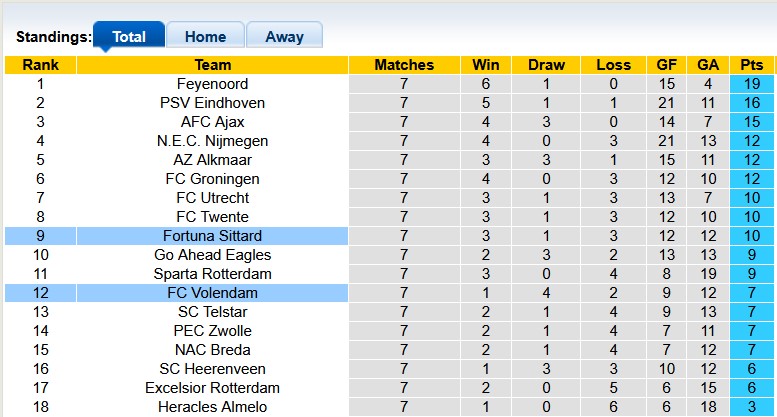
Task: Open the AZ Alkmaar team entry
Action: (x=212, y=160)
